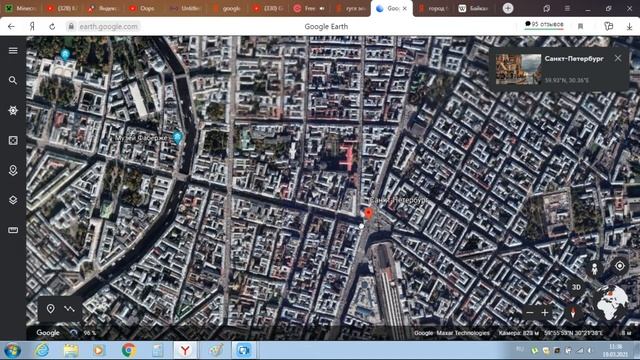Go back with browser arrow
This screenshot has height=360, width=640.
(11, 27)
